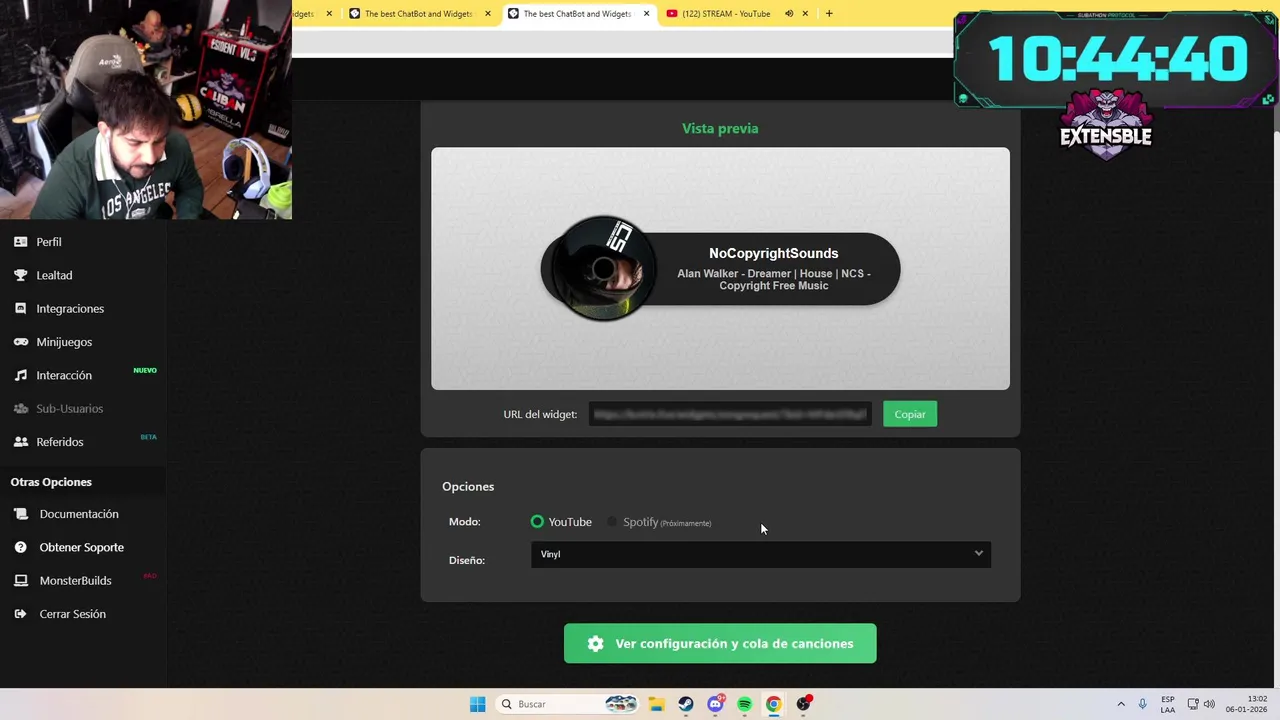1280x720 pixels.
Task: Click the Próximamente note beside Spotify
Action: pos(686,523)
